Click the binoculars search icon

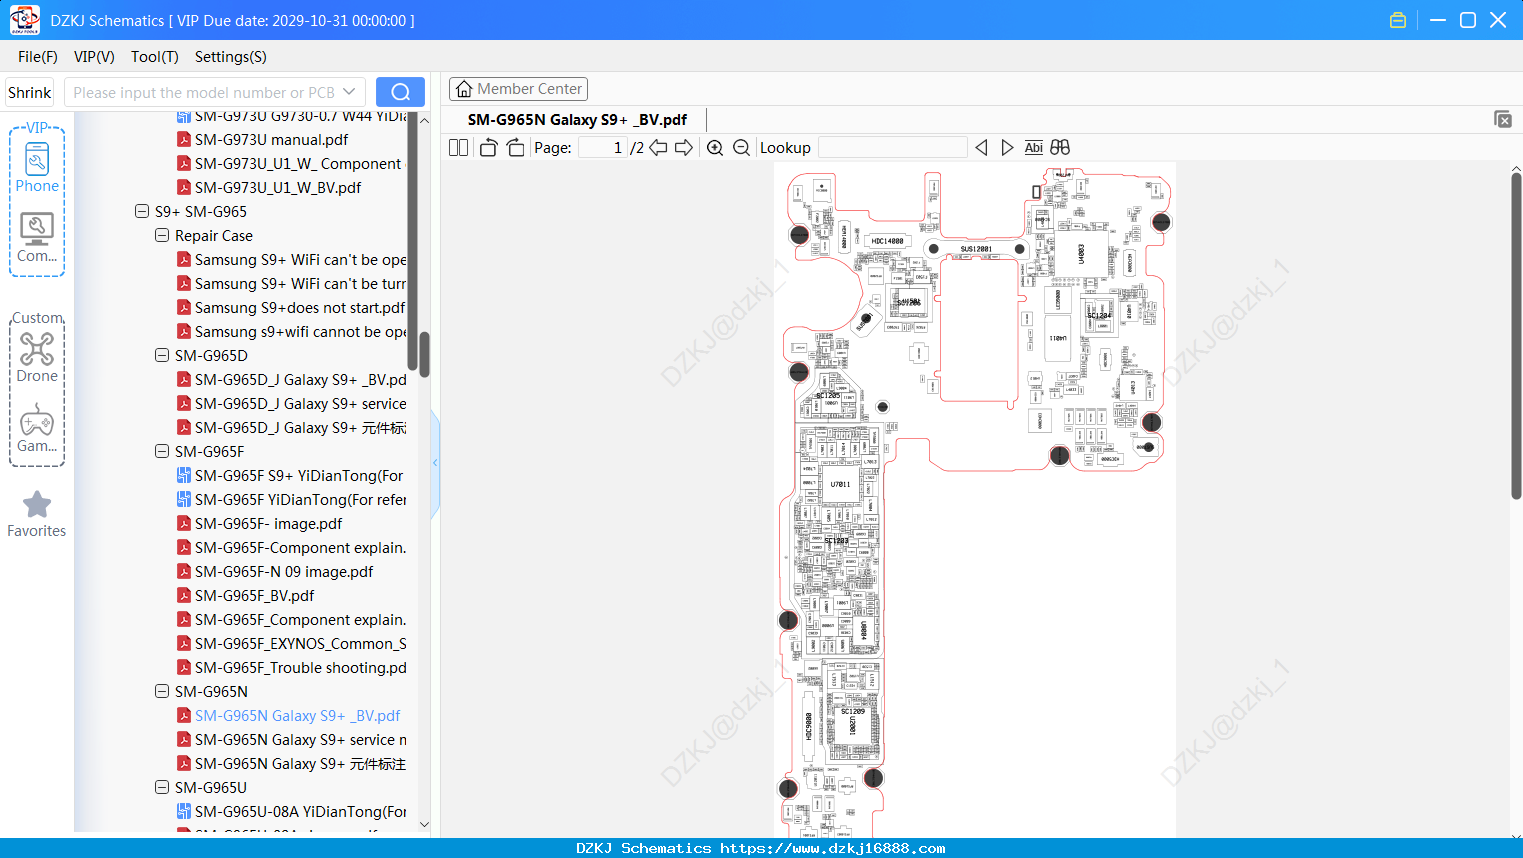click(1060, 148)
